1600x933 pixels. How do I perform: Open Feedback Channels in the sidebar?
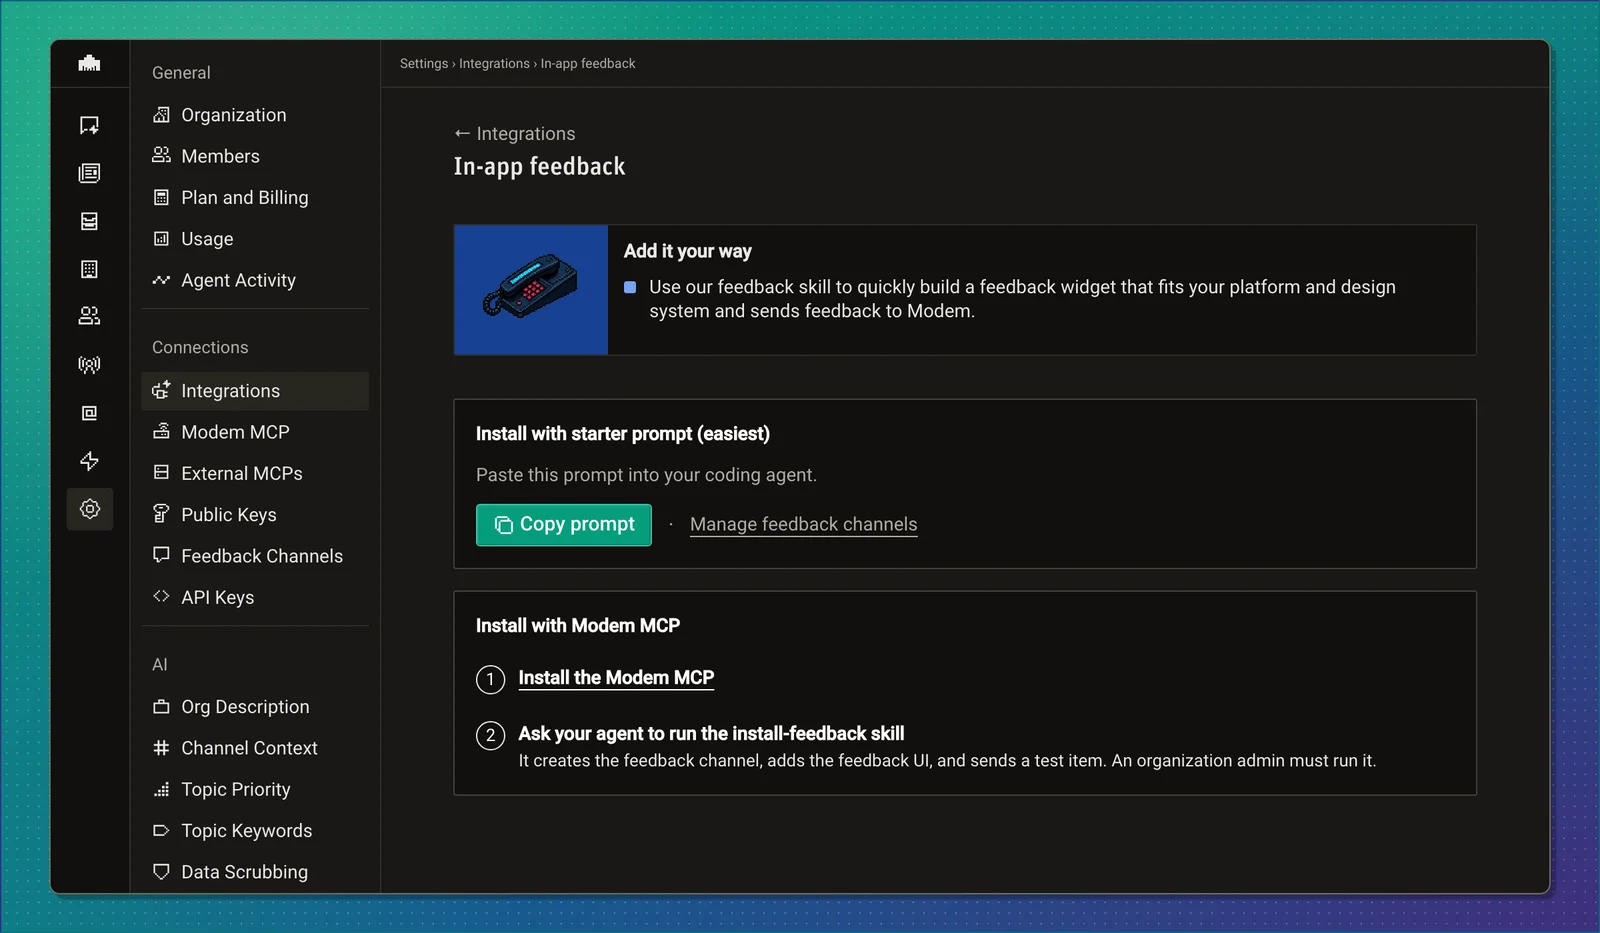(255, 556)
